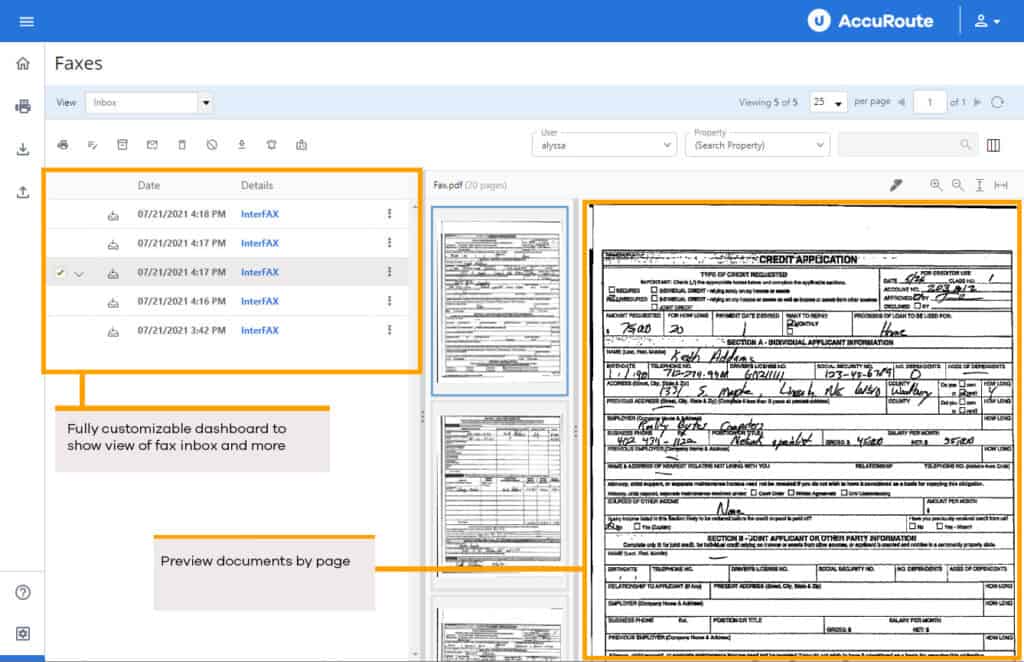This screenshot has height=662, width=1024.
Task: Zoom in on the fax preview
Action: (936, 185)
